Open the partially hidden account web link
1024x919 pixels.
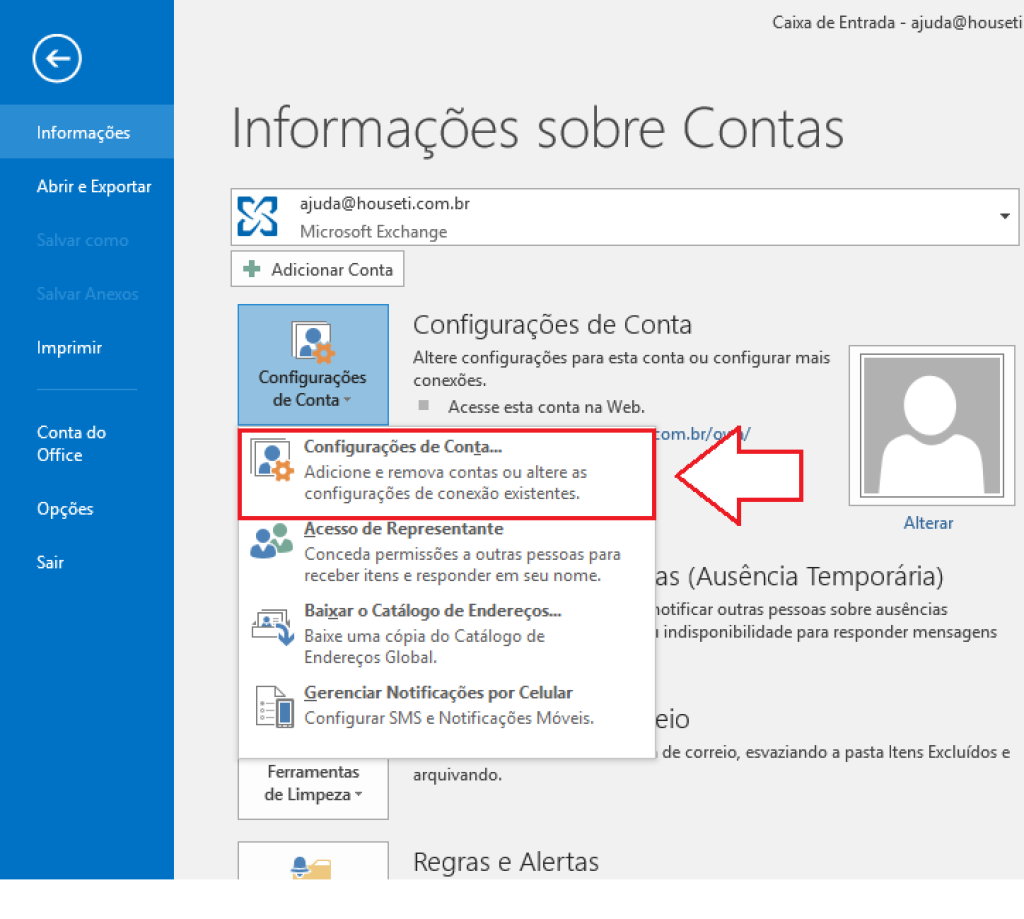click(702, 434)
